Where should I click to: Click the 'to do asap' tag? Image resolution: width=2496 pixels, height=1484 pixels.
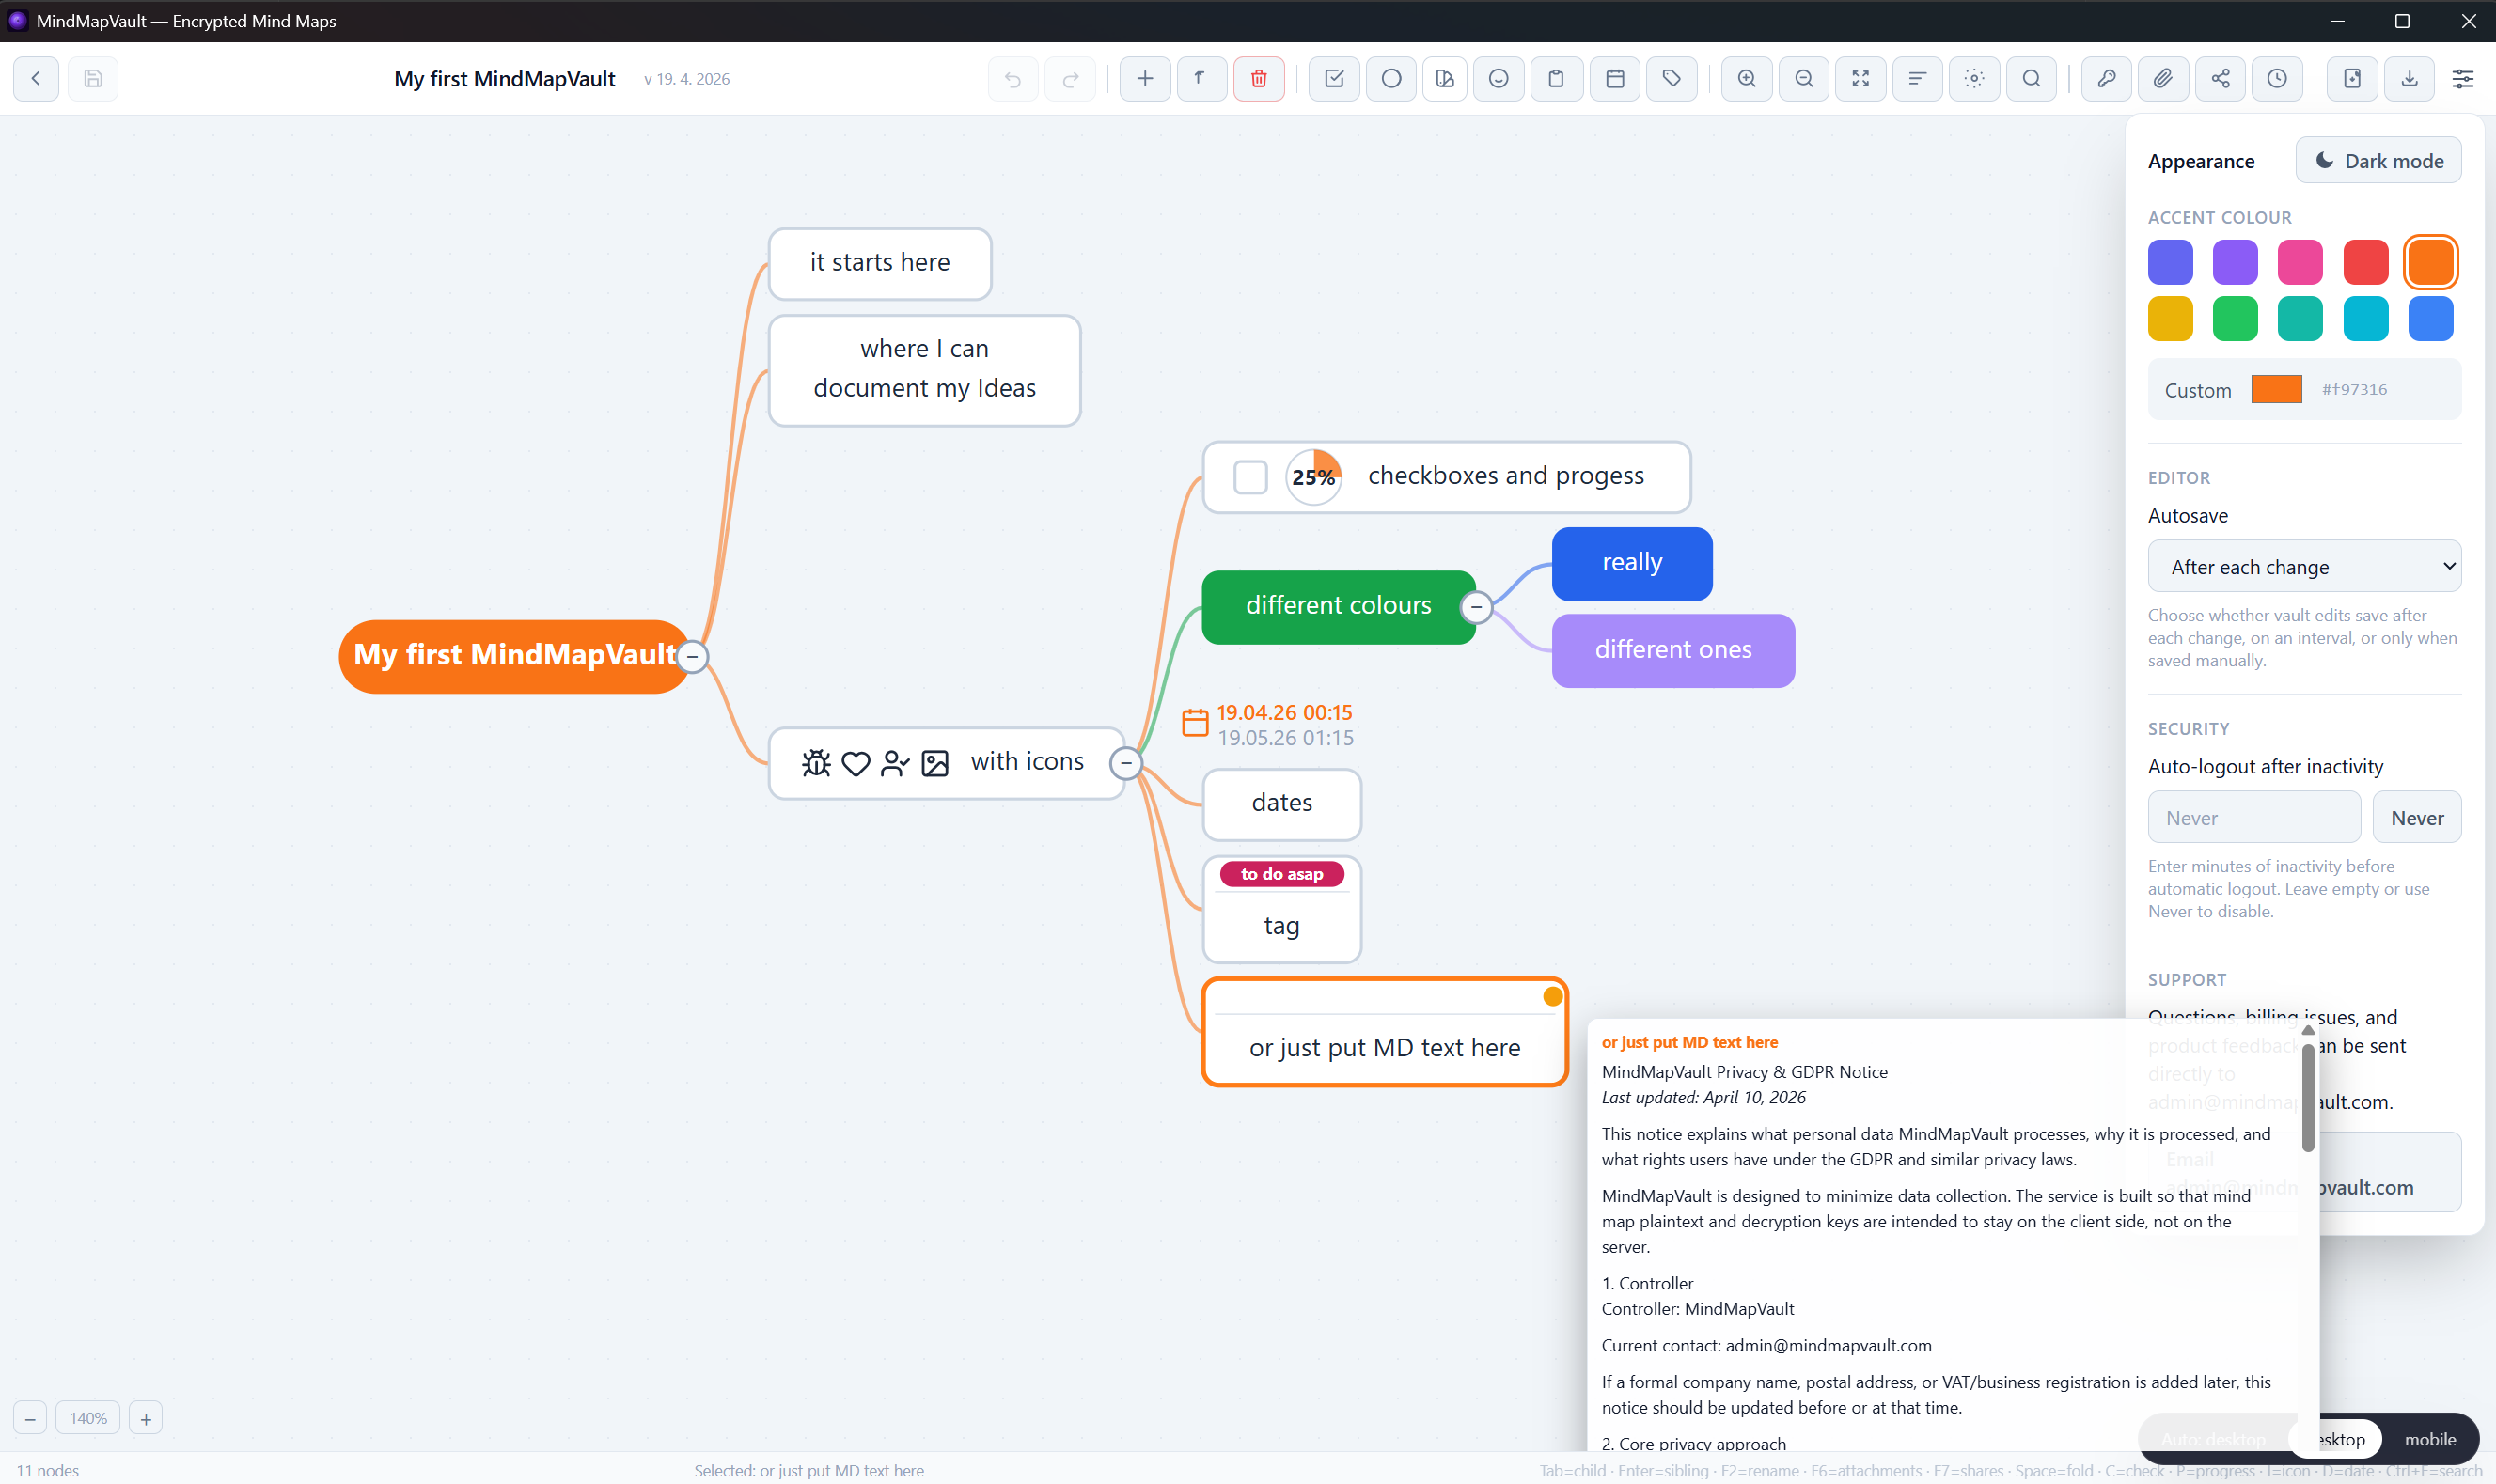click(x=1282, y=874)
